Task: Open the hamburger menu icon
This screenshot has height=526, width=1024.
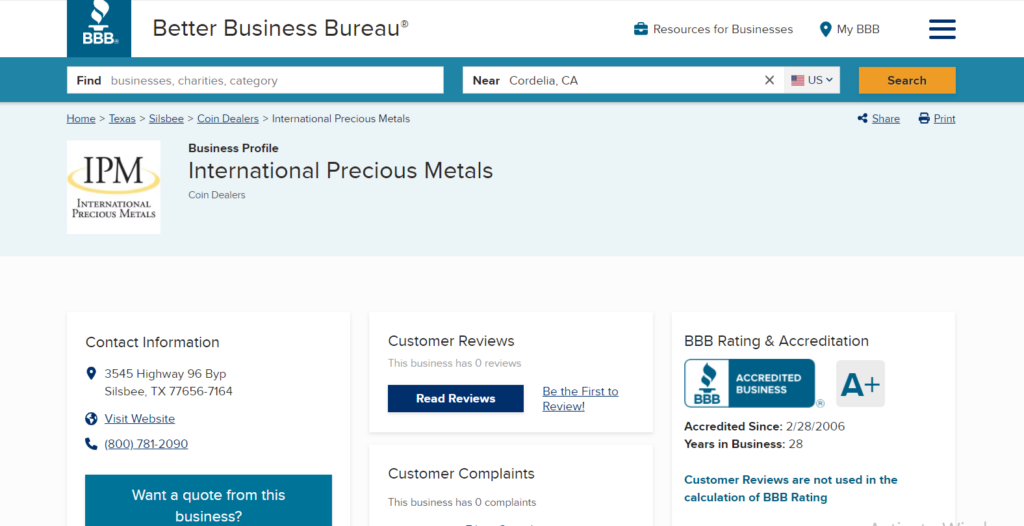Action: 942,29
